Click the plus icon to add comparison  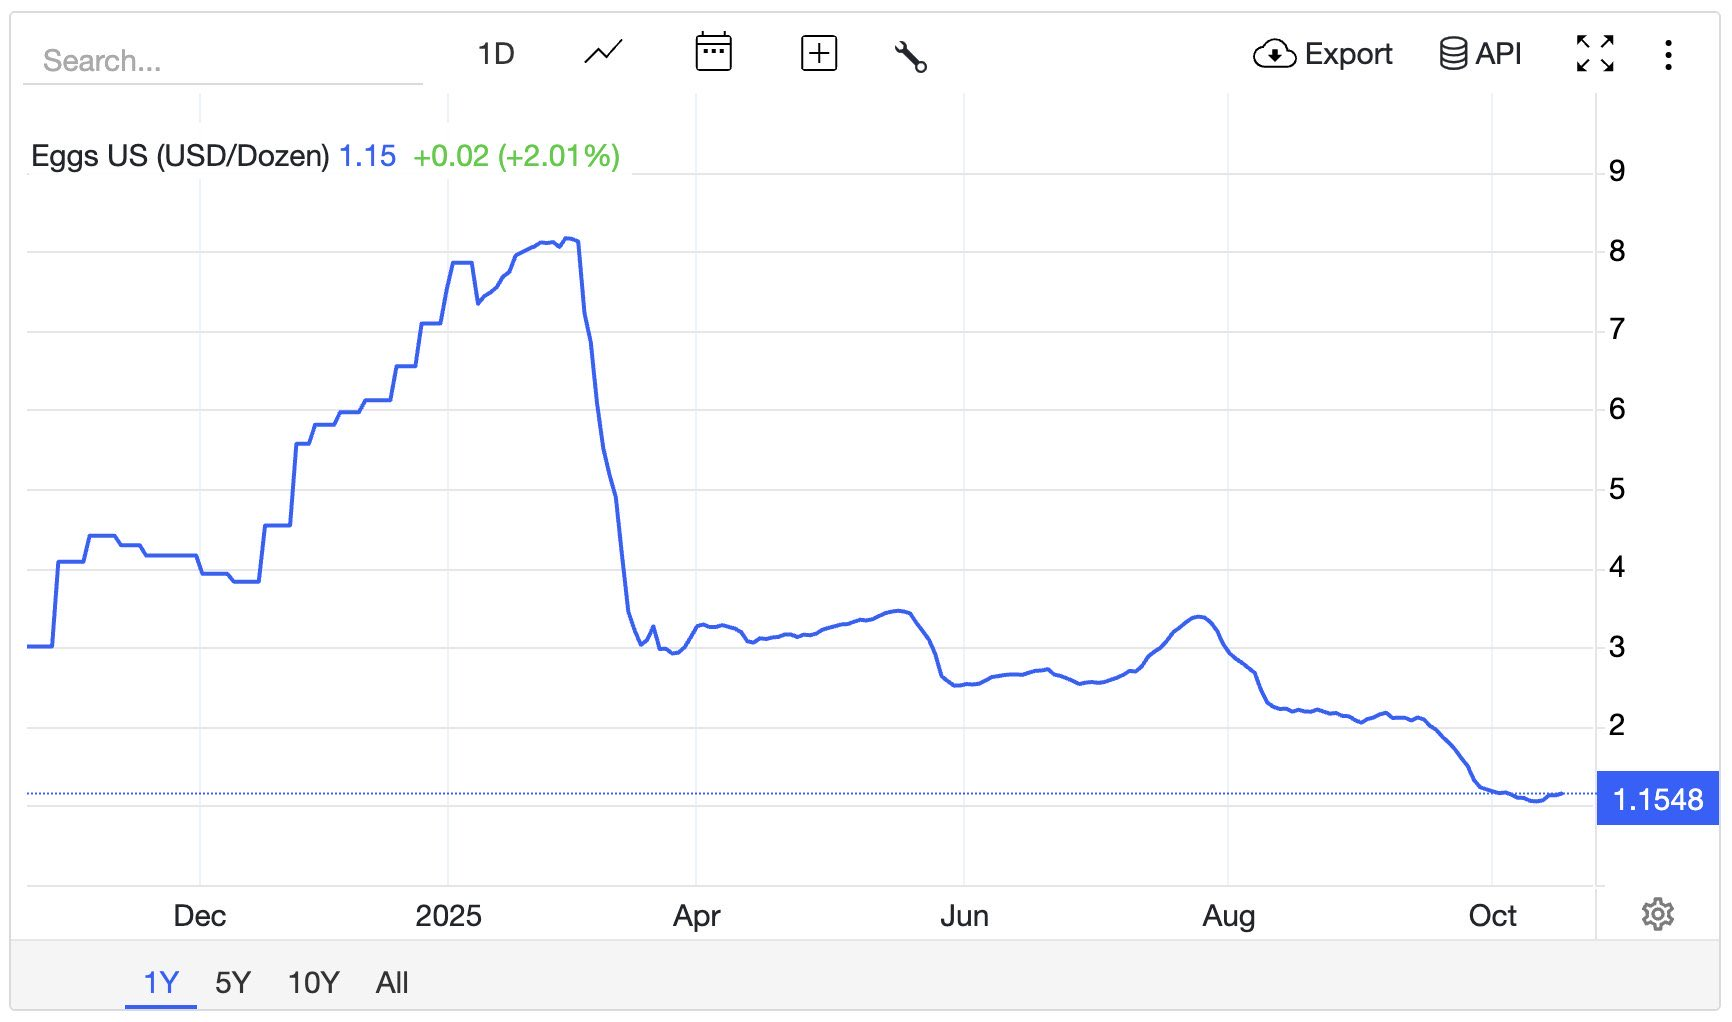point(819,53)
